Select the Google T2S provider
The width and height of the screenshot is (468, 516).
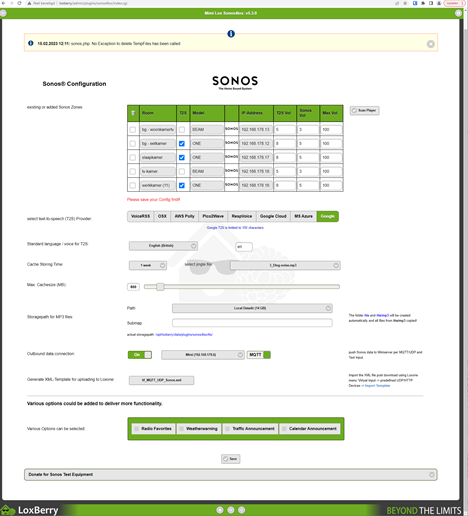click(328, 216)
